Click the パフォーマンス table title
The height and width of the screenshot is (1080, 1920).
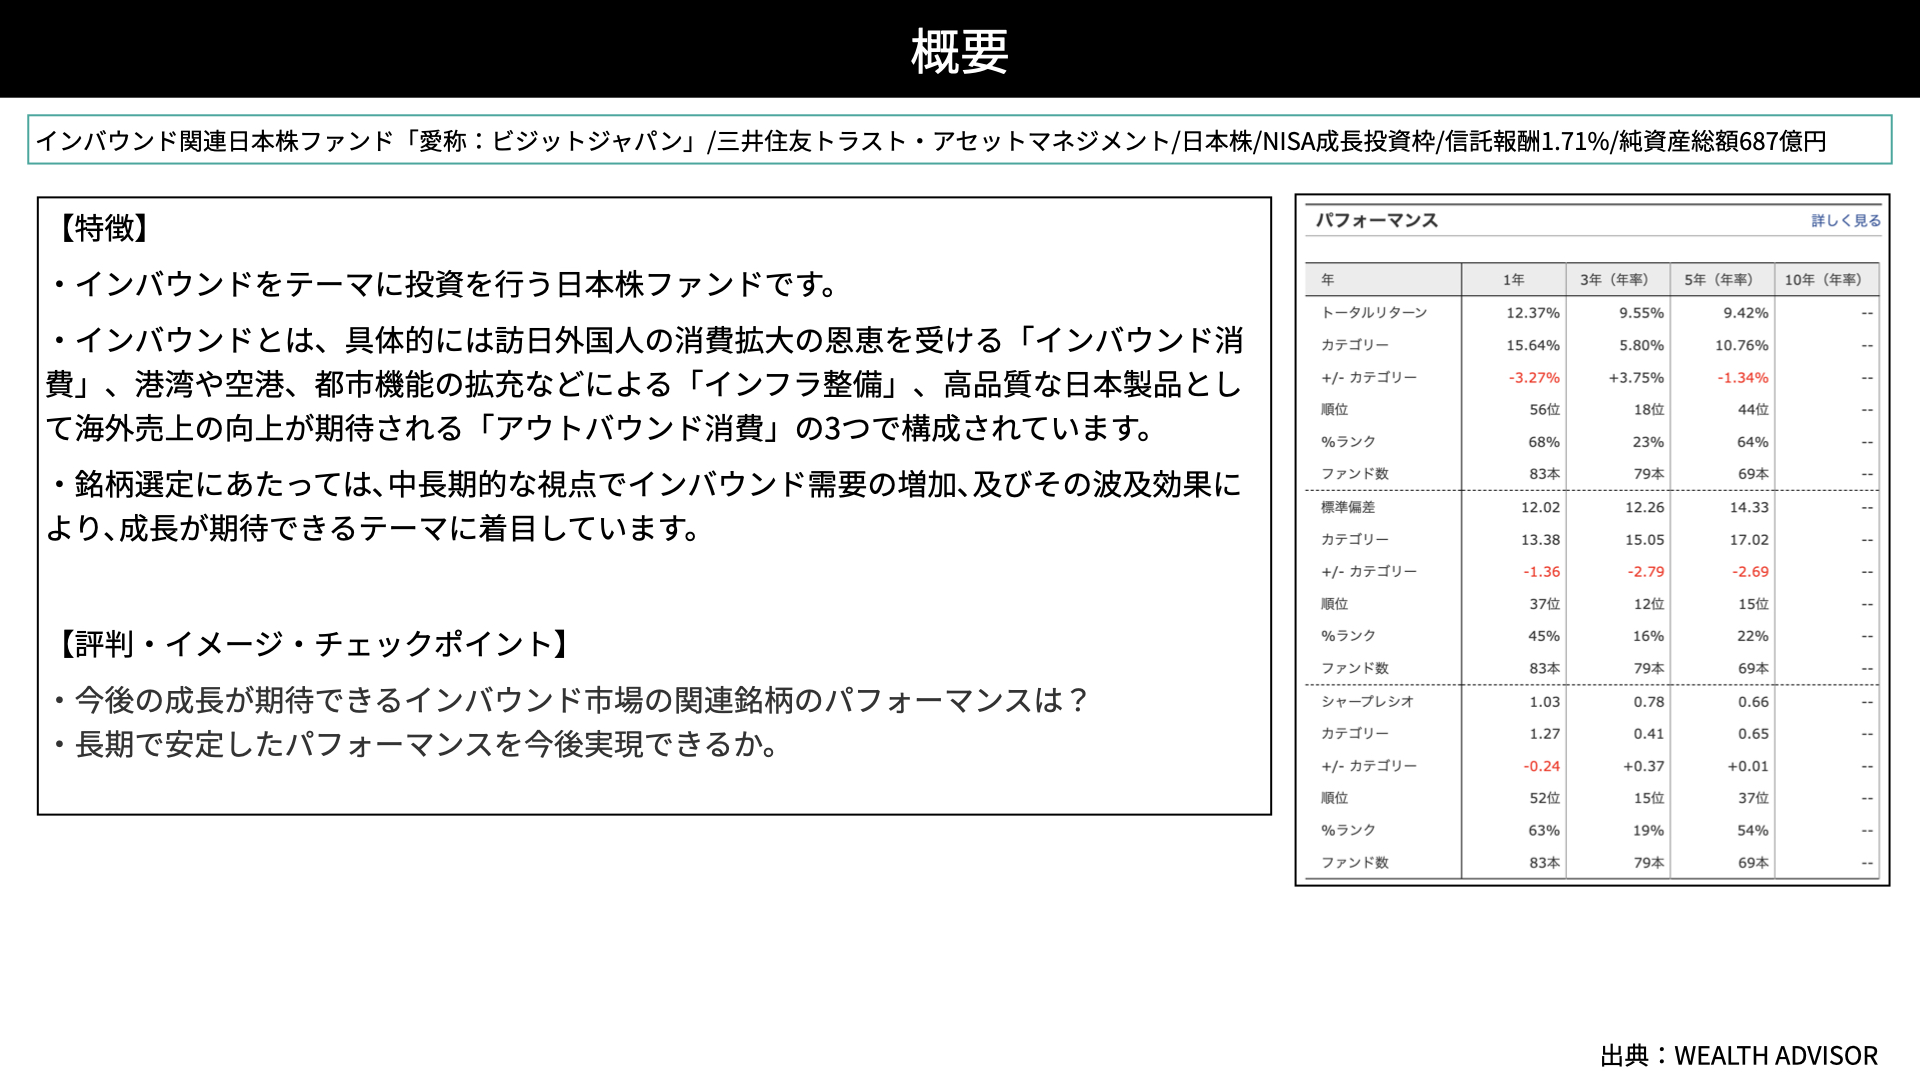click(1376, 221)
